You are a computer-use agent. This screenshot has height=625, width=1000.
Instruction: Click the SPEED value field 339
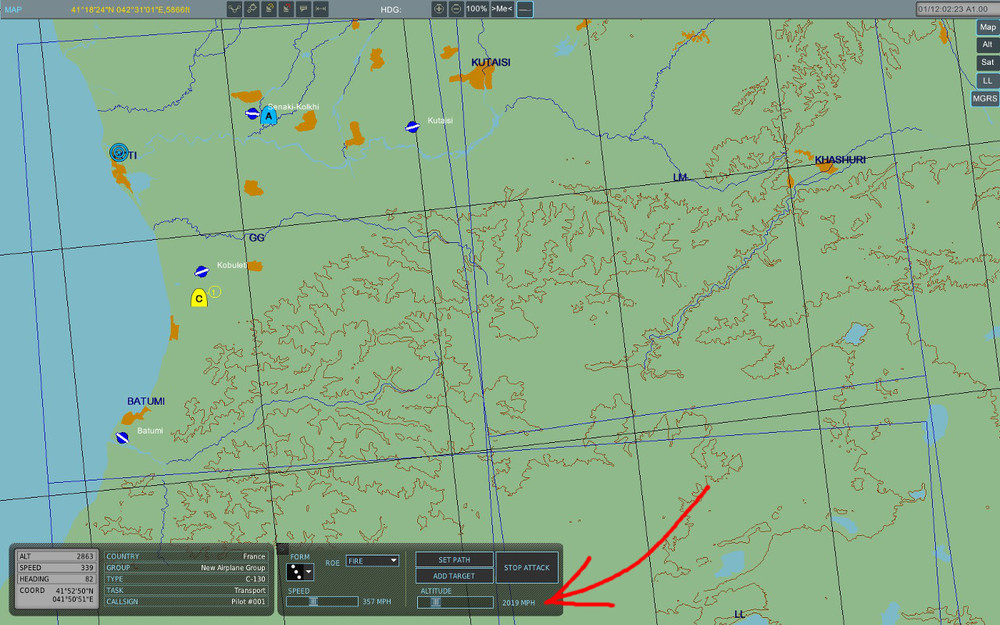tap(57, 568)
